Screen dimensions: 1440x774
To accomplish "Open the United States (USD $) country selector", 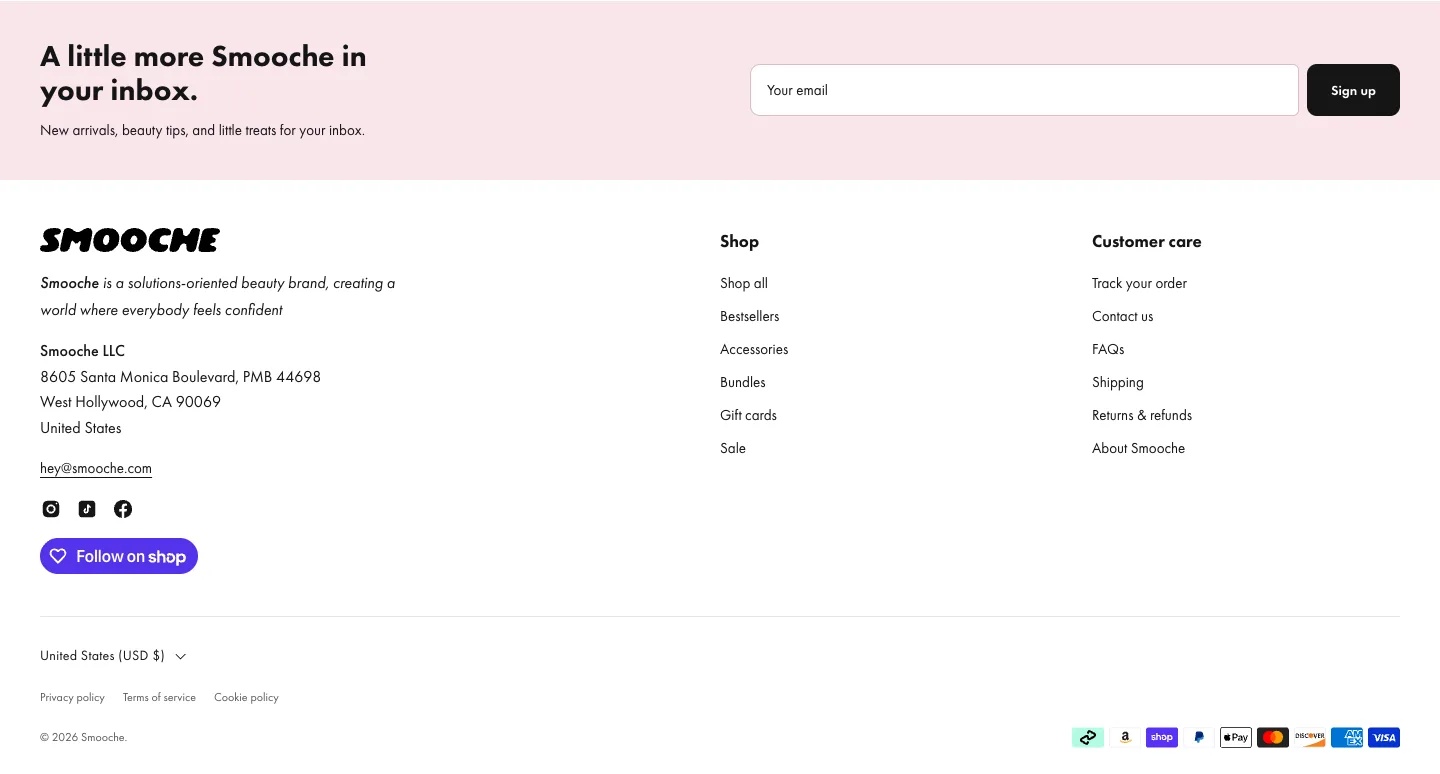I will click(113, 656).
